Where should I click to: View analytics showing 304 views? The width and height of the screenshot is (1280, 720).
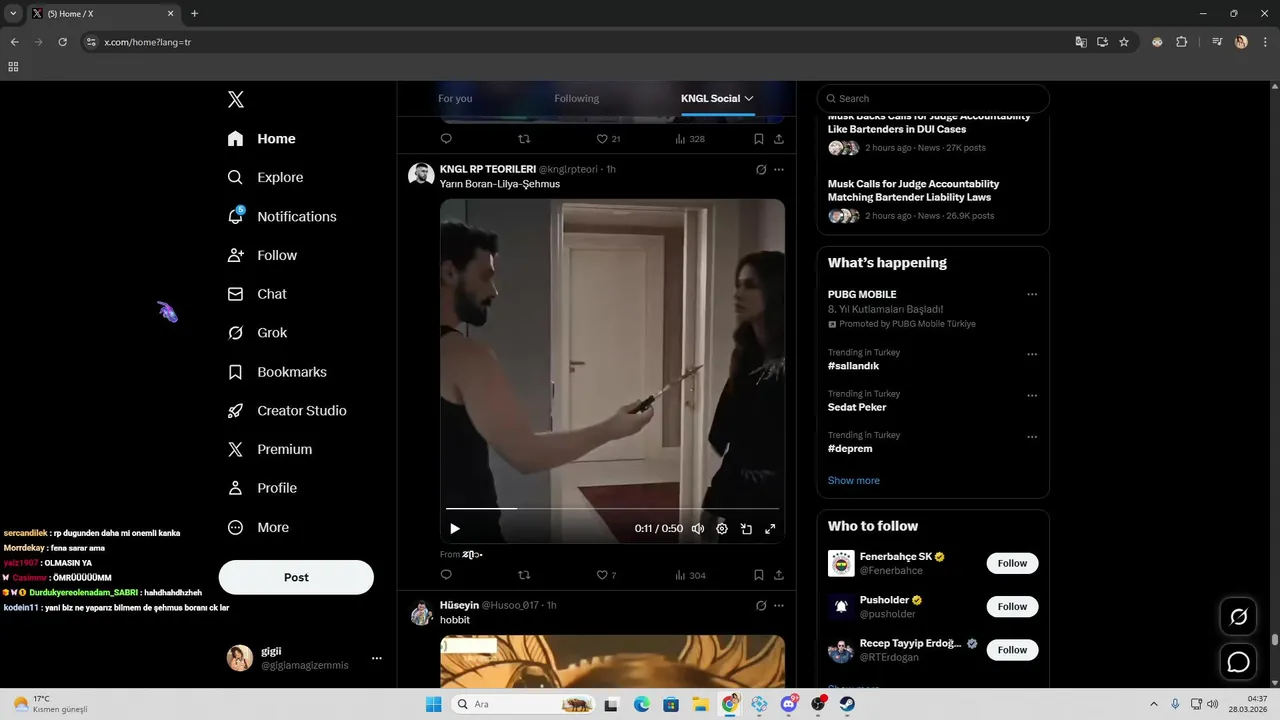pyautogui.click(x=690, y=575)
